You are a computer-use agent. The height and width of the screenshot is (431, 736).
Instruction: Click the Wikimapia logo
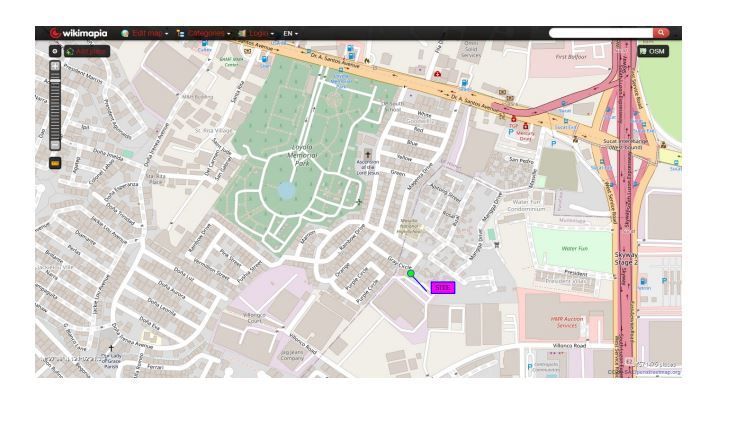click(x=78, y=33)
